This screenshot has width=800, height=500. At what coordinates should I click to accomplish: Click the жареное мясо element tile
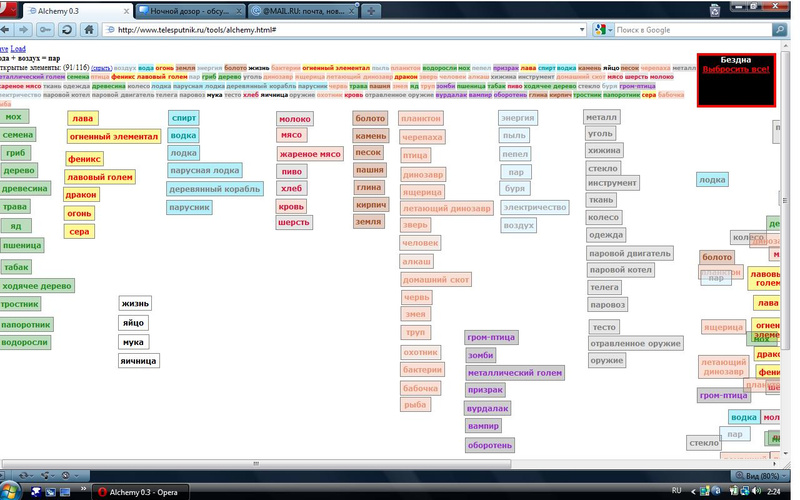click(x=310, y=154)
